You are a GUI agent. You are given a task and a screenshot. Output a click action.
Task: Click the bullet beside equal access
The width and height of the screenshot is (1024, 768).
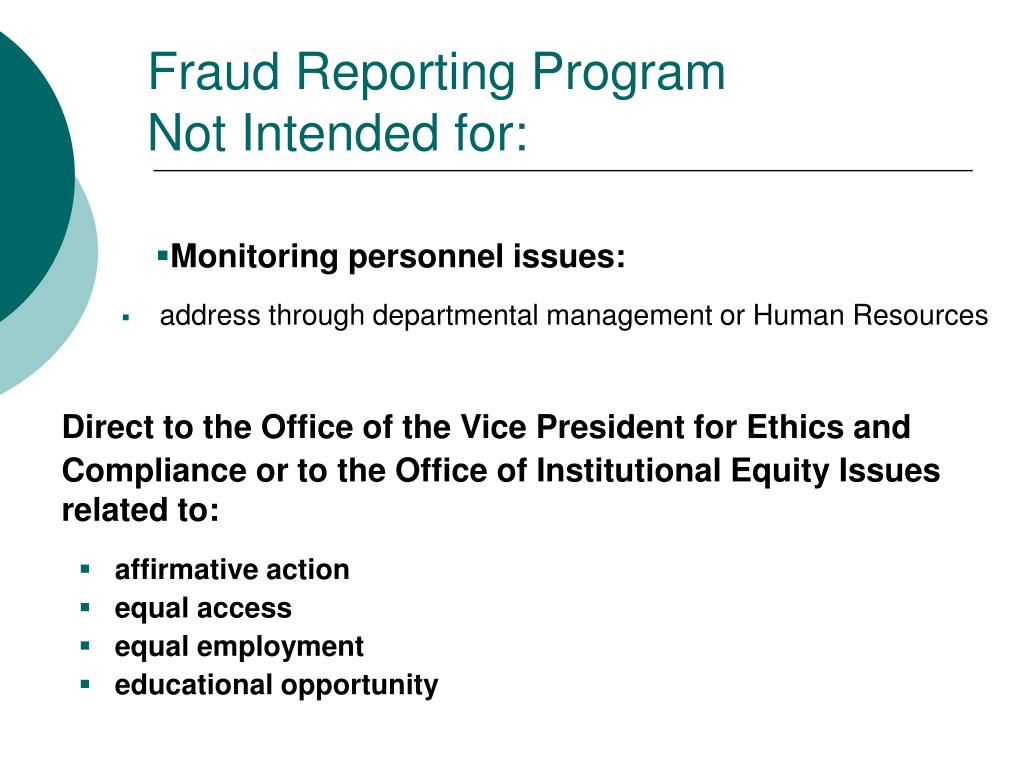click(x=85, y=607)
